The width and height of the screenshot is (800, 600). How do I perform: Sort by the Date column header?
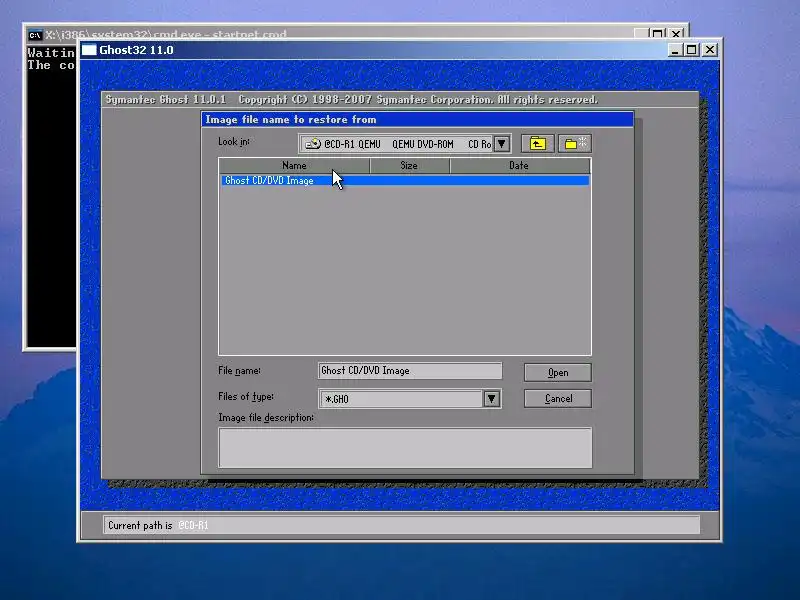pos(520,165)
